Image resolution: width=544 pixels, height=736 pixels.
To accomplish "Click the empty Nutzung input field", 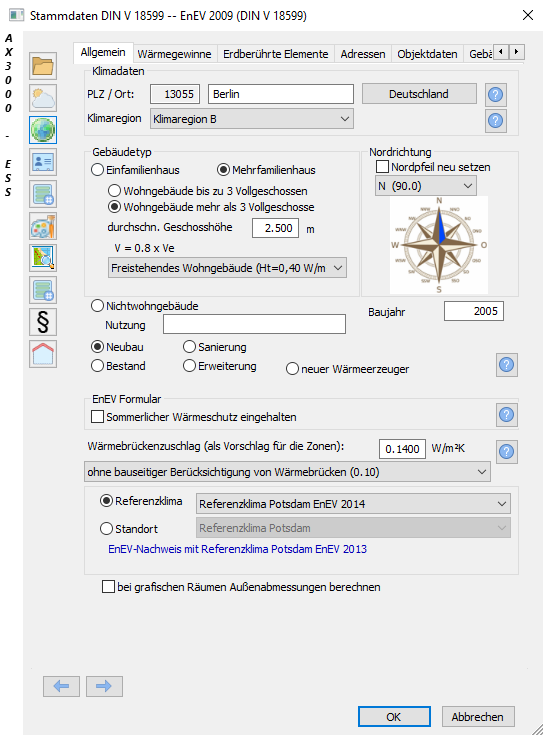I will pos(254,324).
